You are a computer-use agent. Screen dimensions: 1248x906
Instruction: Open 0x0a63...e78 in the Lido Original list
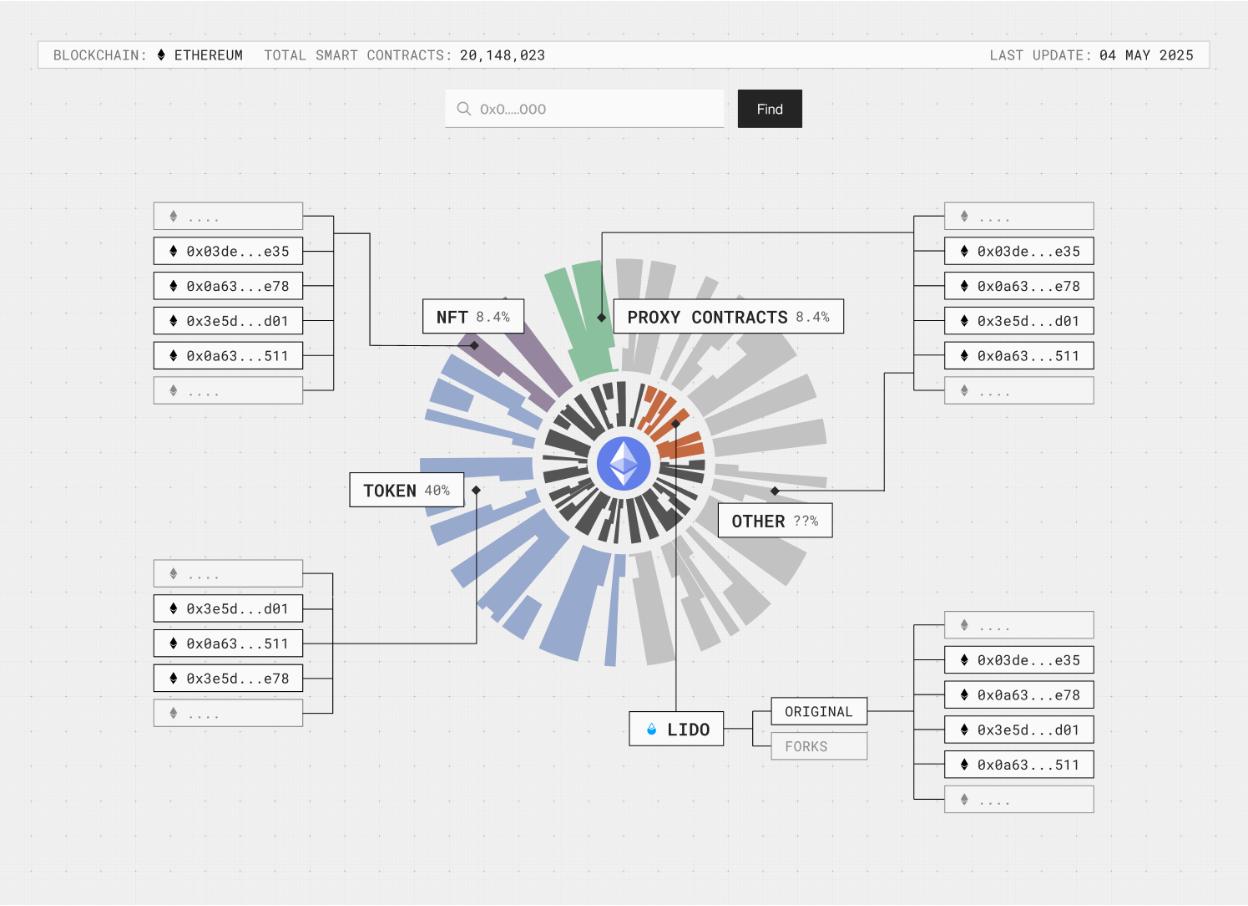pyautogui.click(x=1019, y=695)
